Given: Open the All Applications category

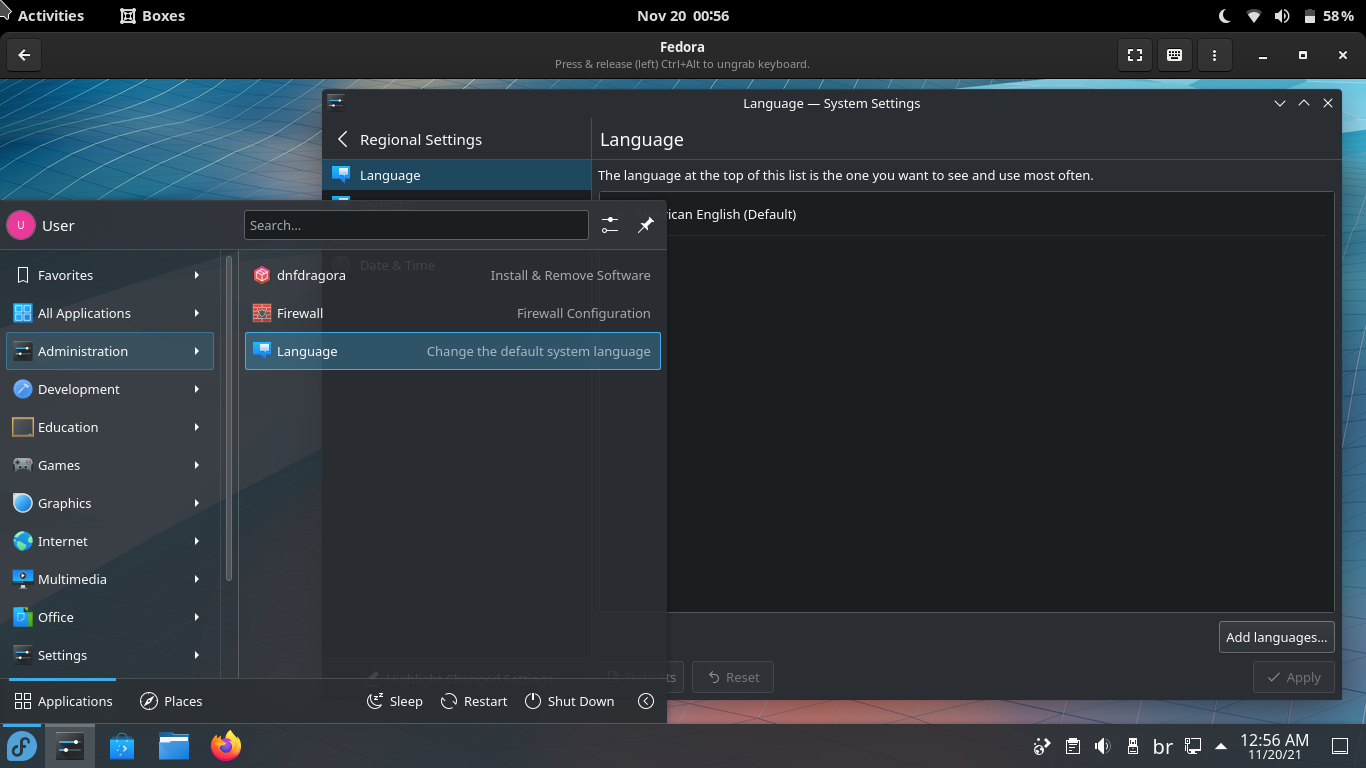Looking at the screenshot, I should (x=110, y=313).
